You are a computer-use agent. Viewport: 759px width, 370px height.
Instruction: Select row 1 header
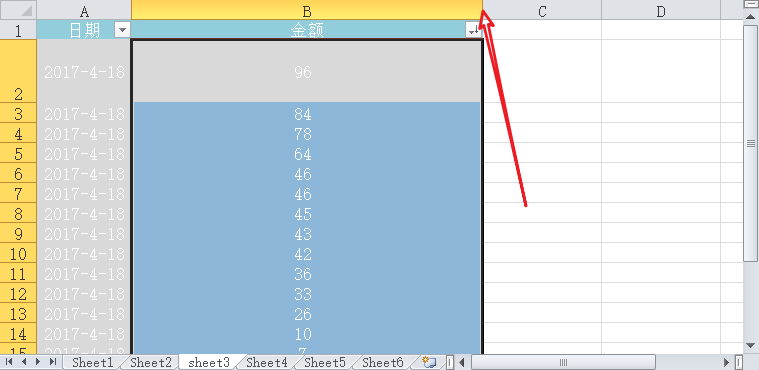pyautogui.click(x=18, y=30)
